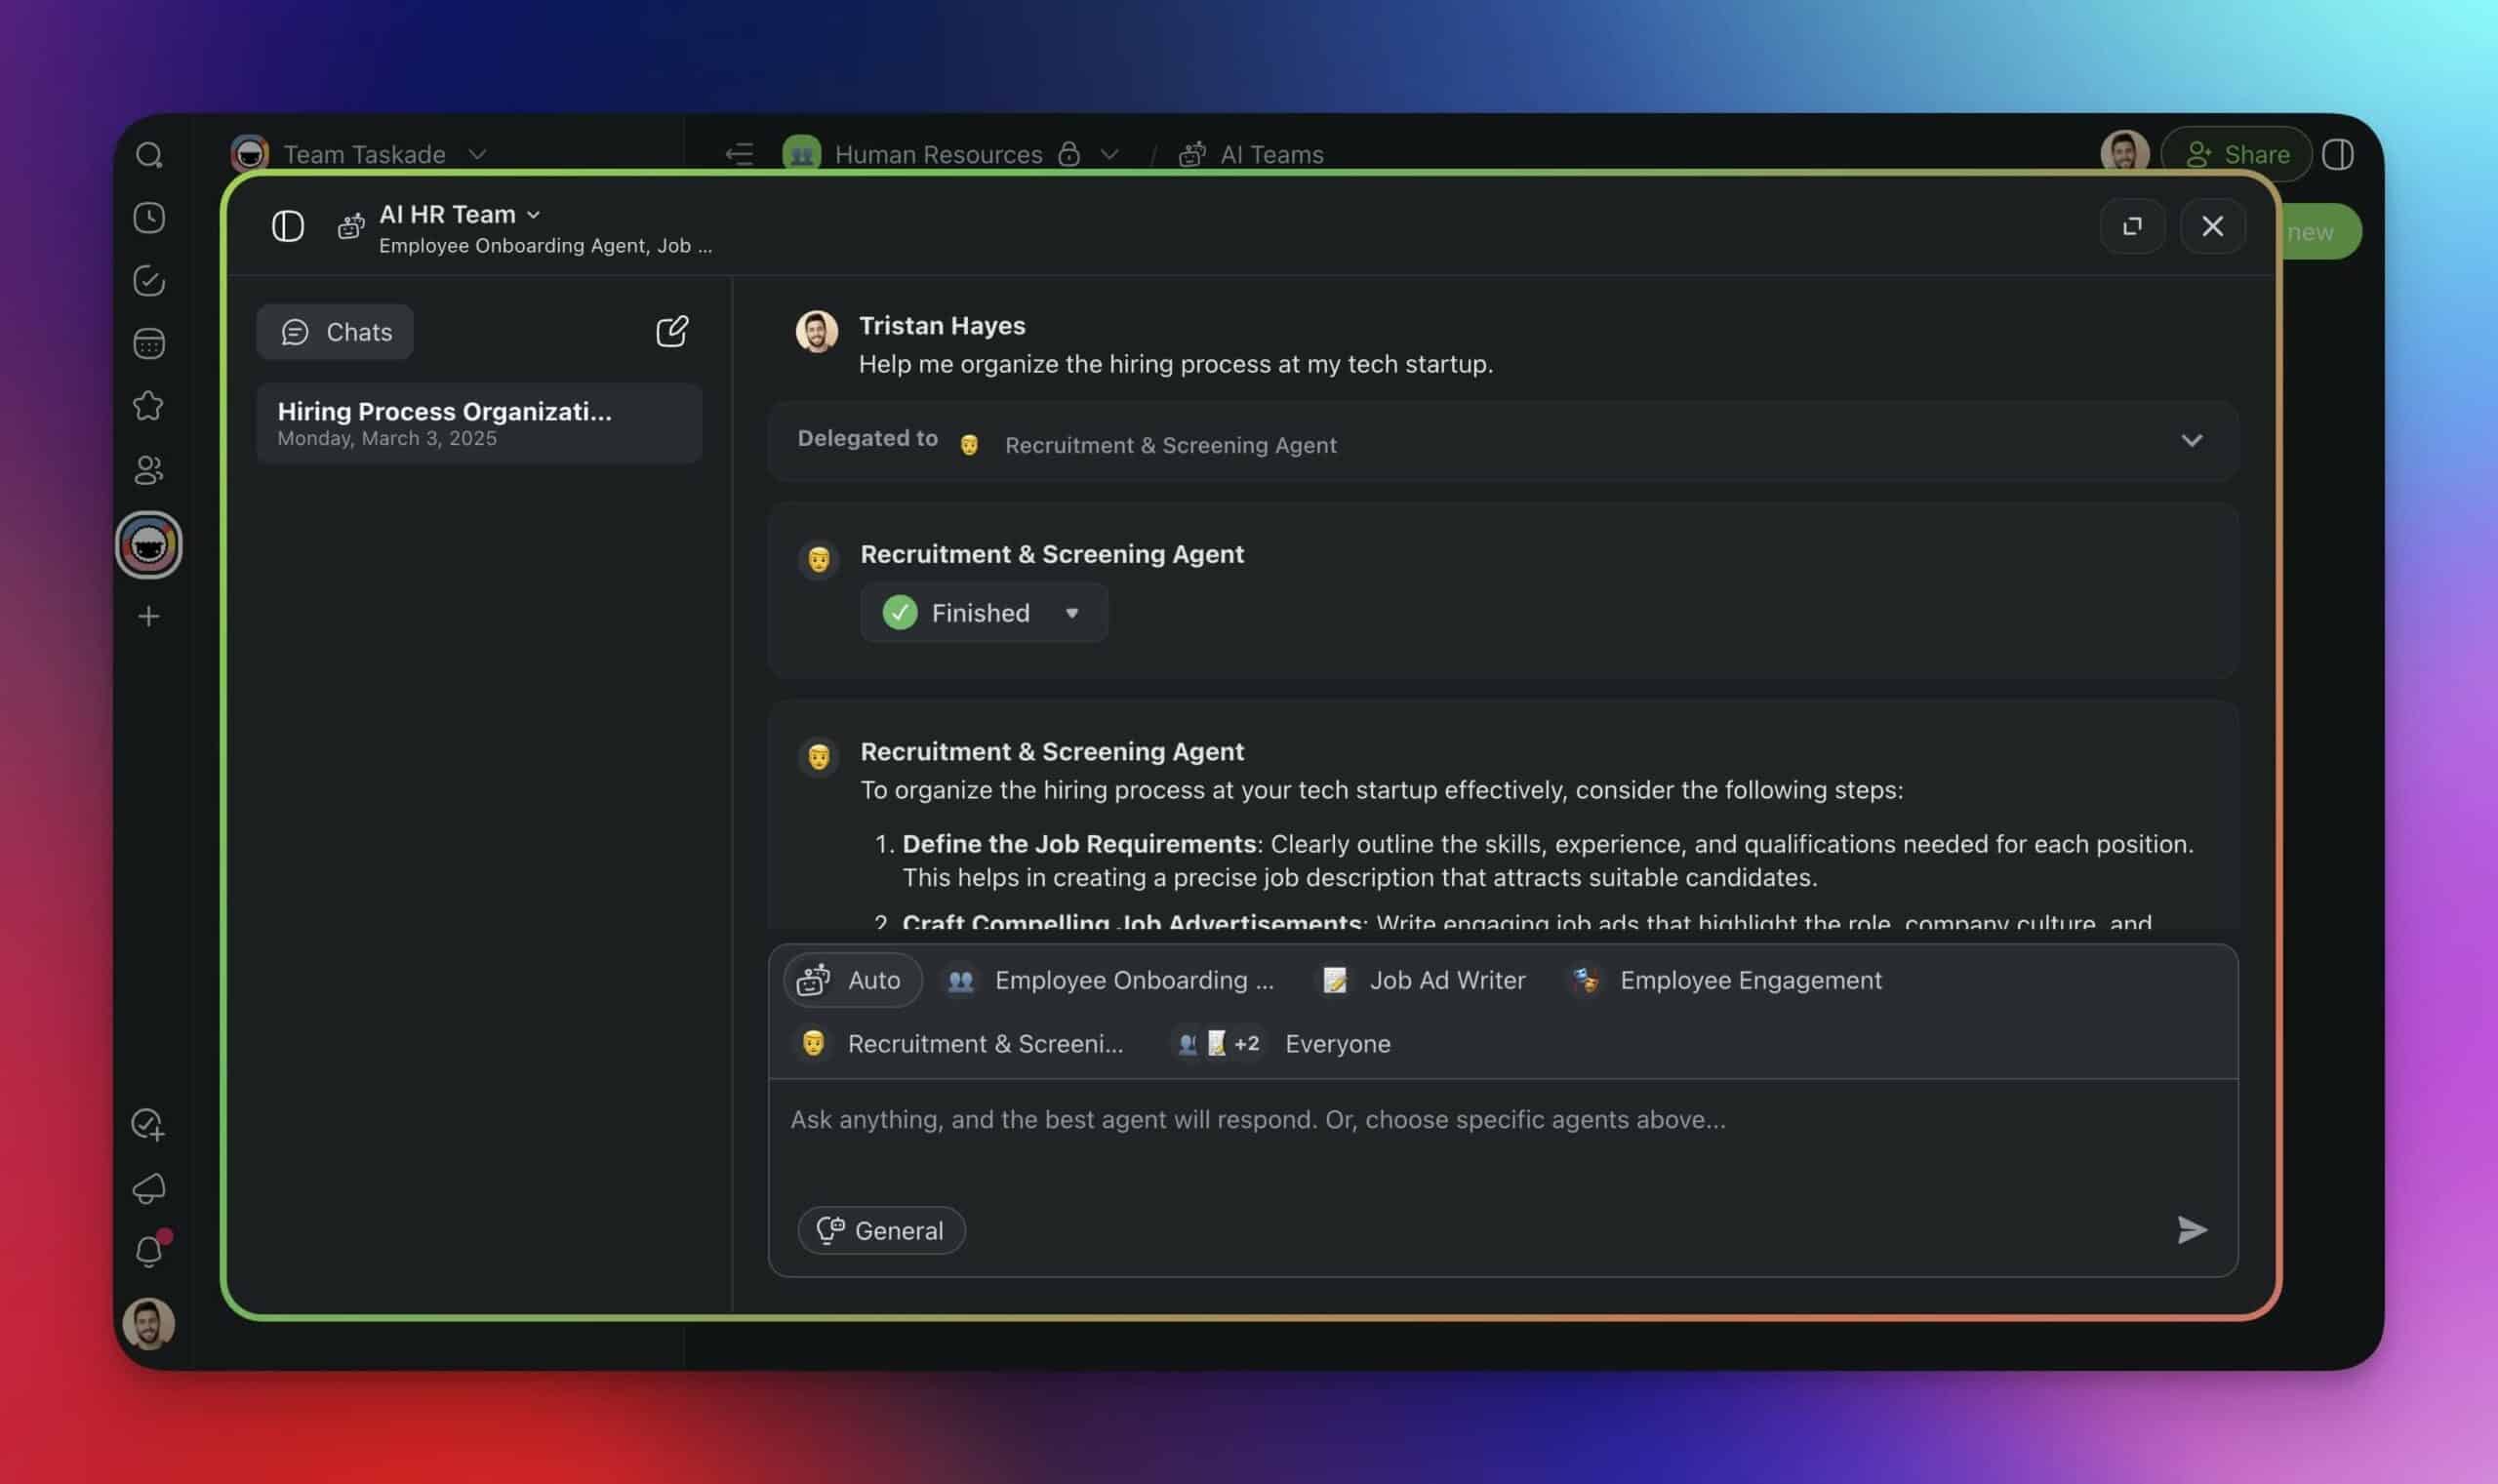The image size is (2498, 1484).
Task: Open the tasks checkmark icon in sidebar
Action: point(149,281)
